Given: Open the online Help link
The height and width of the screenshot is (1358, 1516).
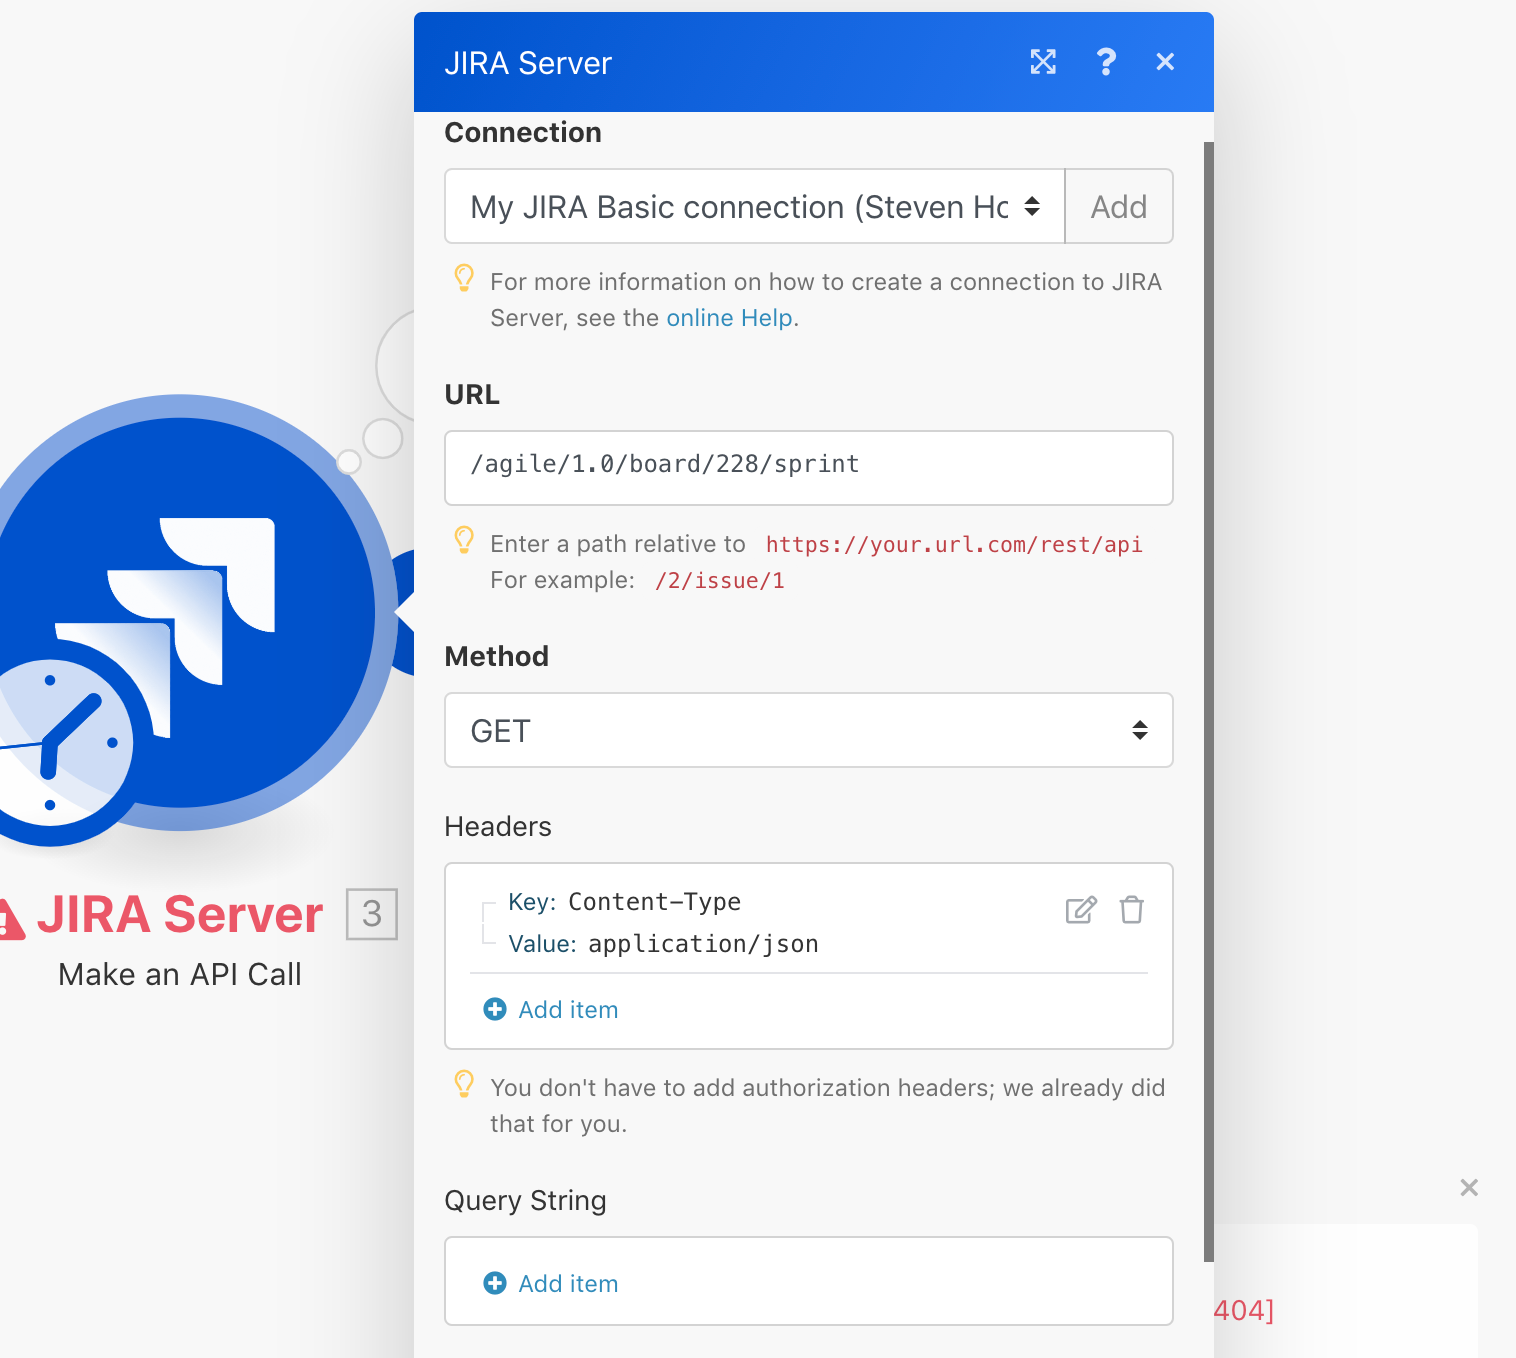Looking at the screenshot, I should pos(729,317).
